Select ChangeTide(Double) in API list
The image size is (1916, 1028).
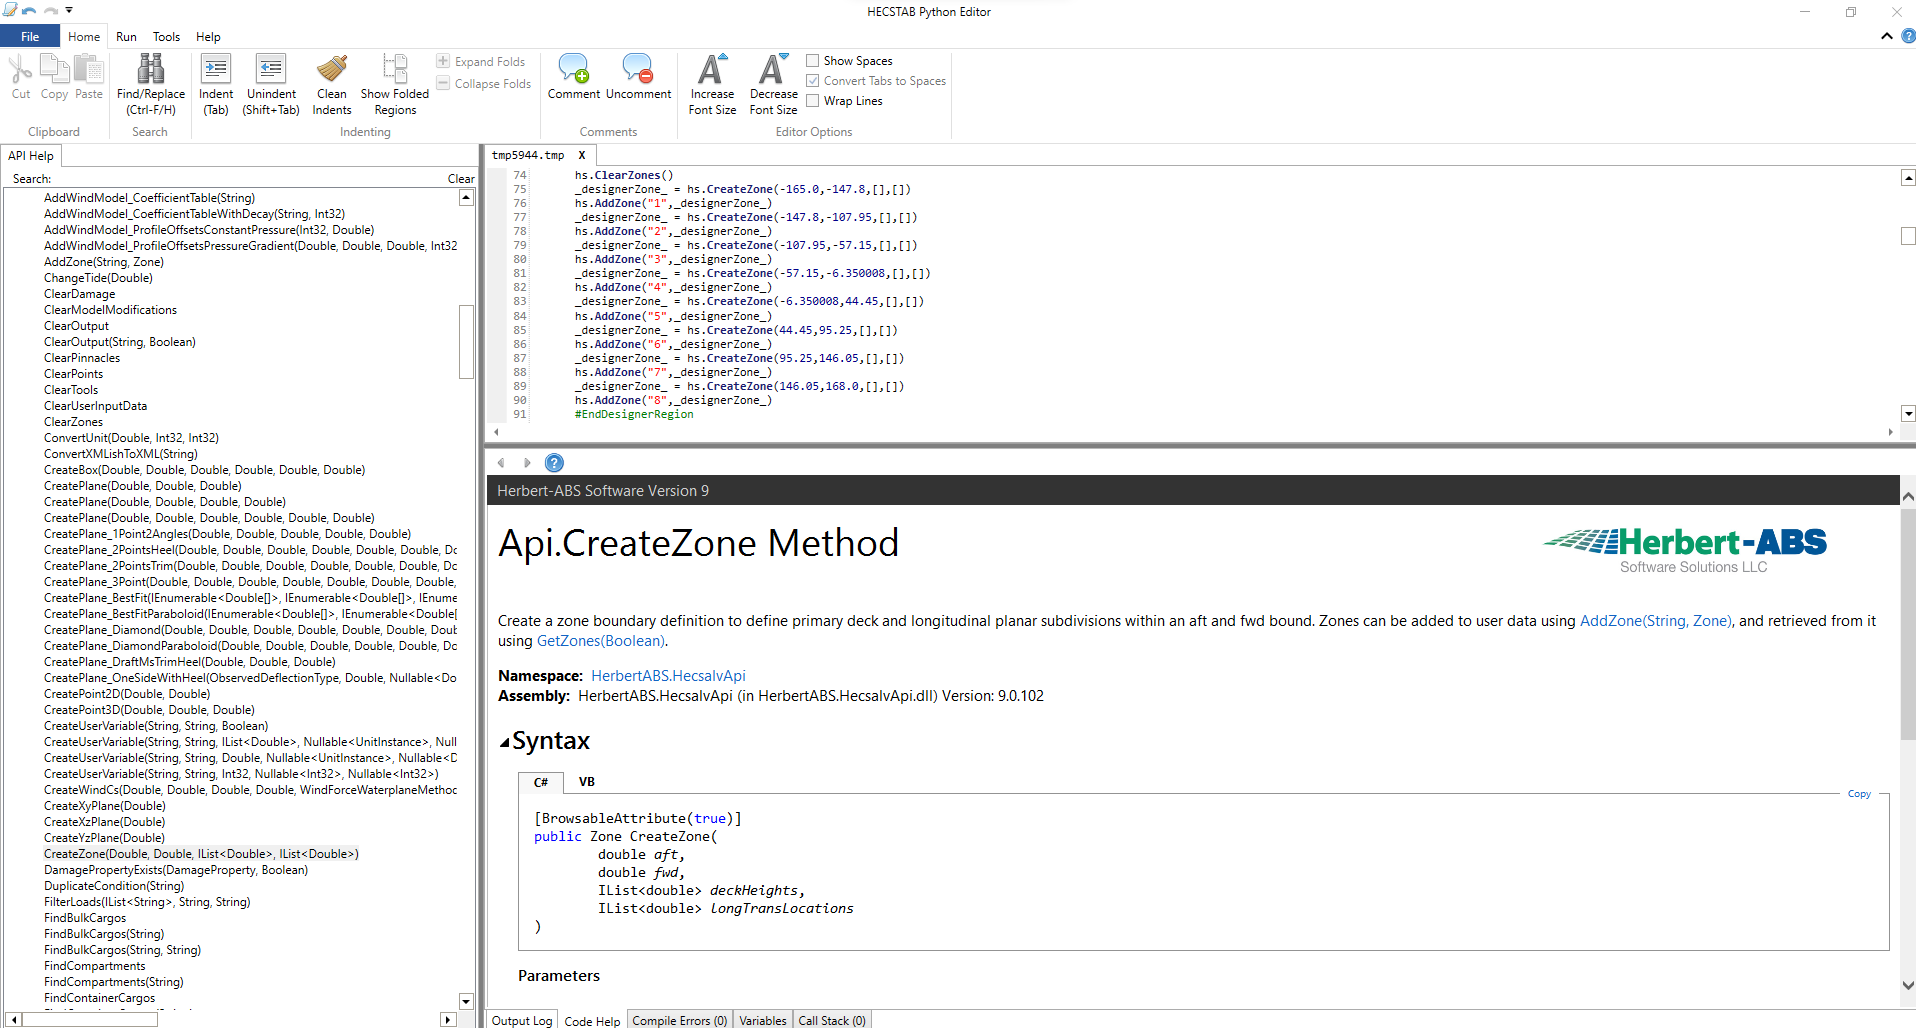click(98, 278)
